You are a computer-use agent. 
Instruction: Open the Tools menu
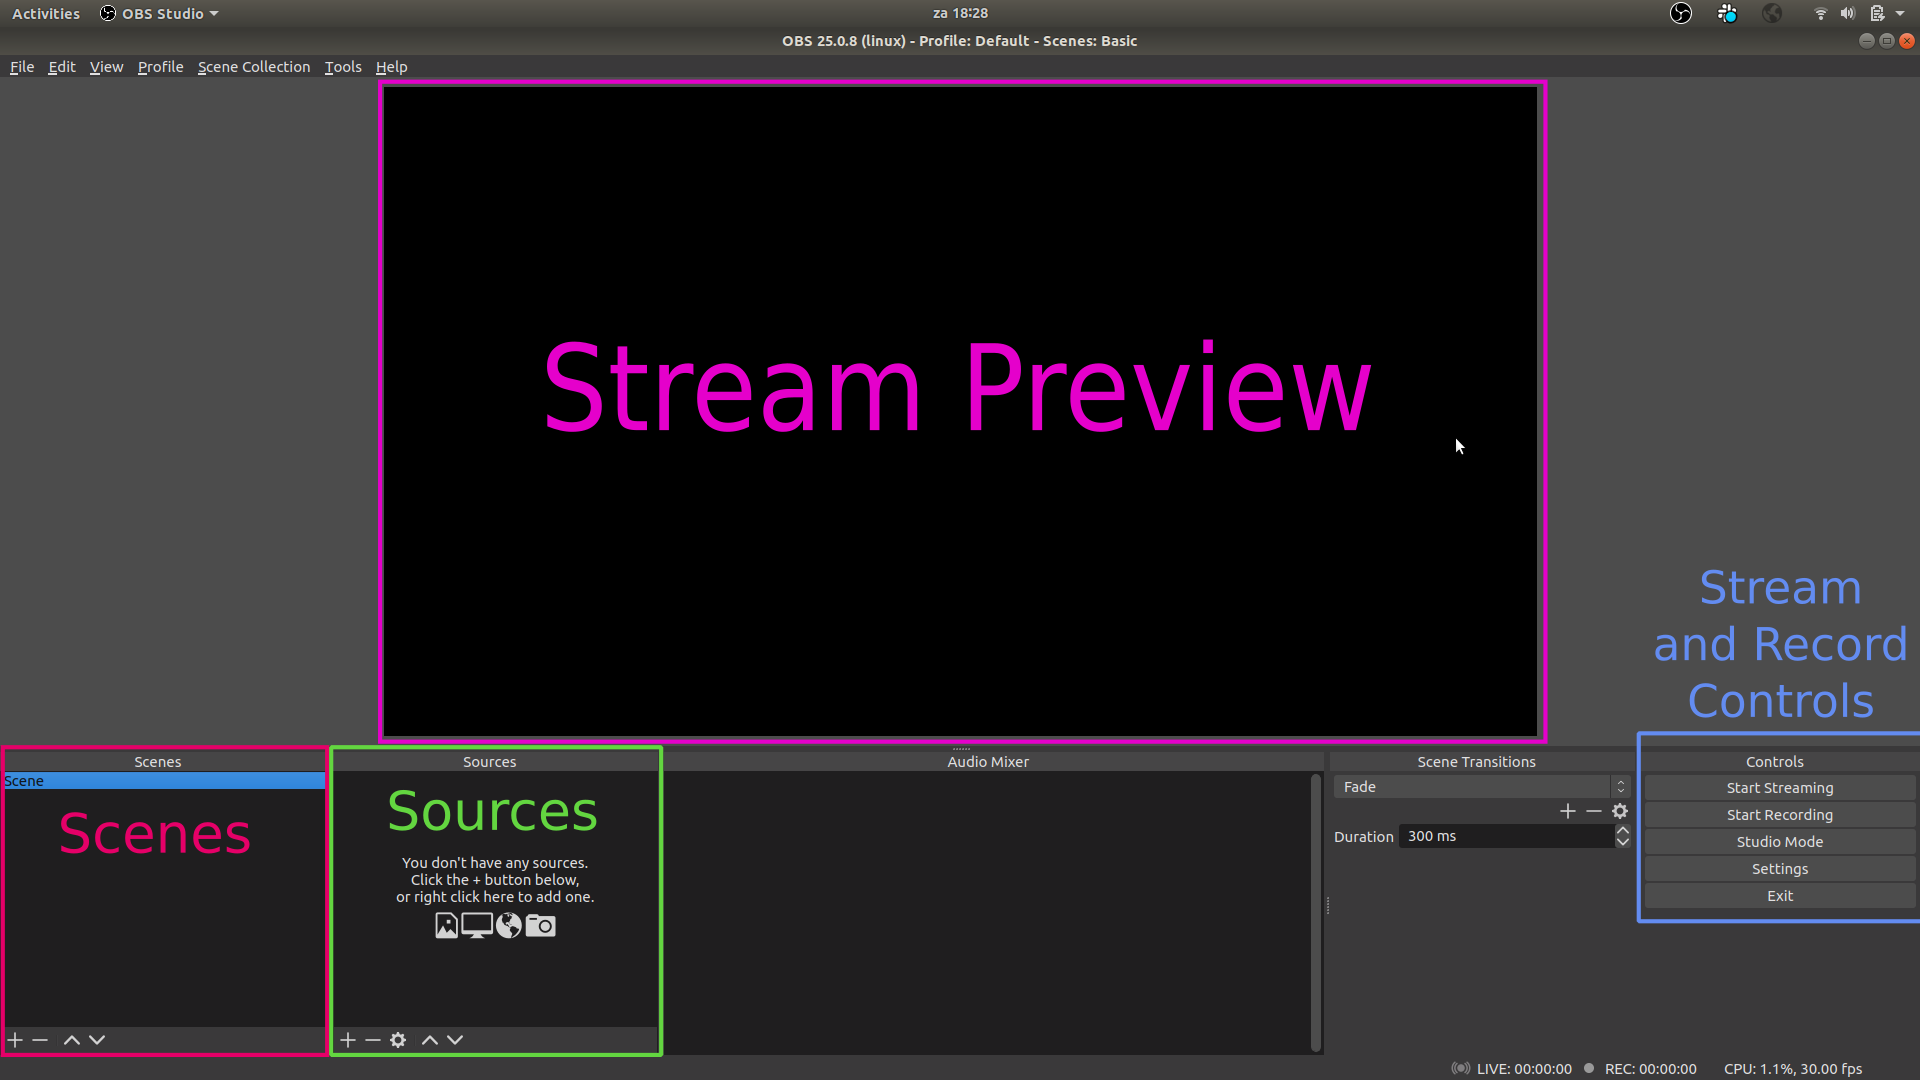point(342,66)
